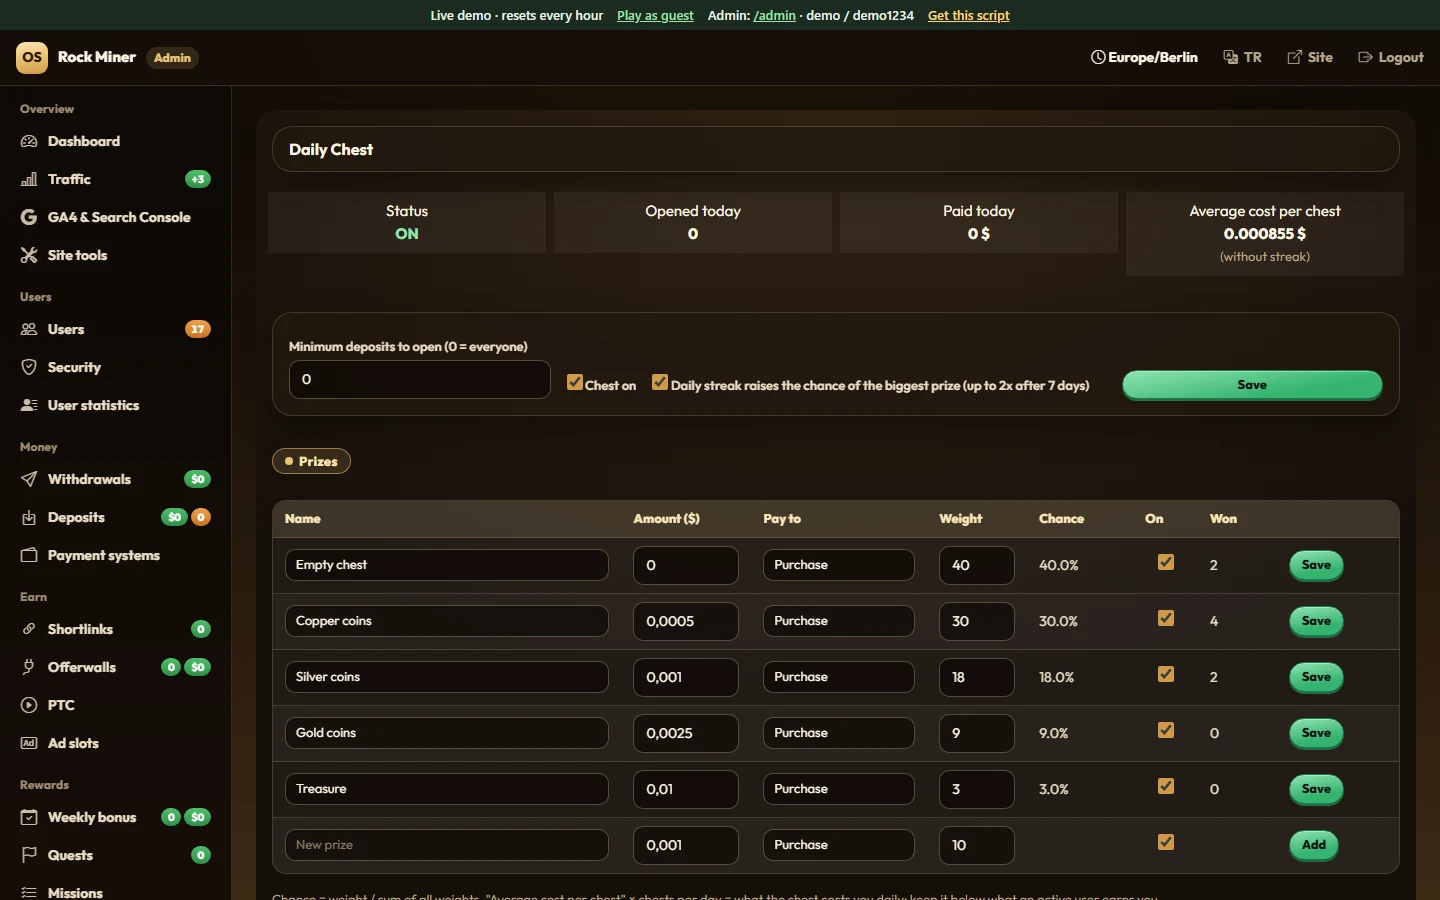Save the chest settings with big green button

click(x=1252, y=385)
